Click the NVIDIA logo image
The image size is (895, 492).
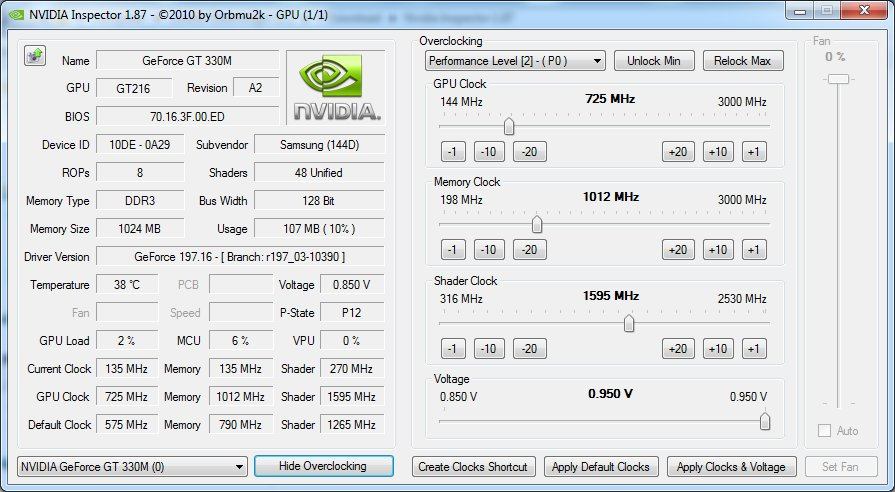coord(336,87)
